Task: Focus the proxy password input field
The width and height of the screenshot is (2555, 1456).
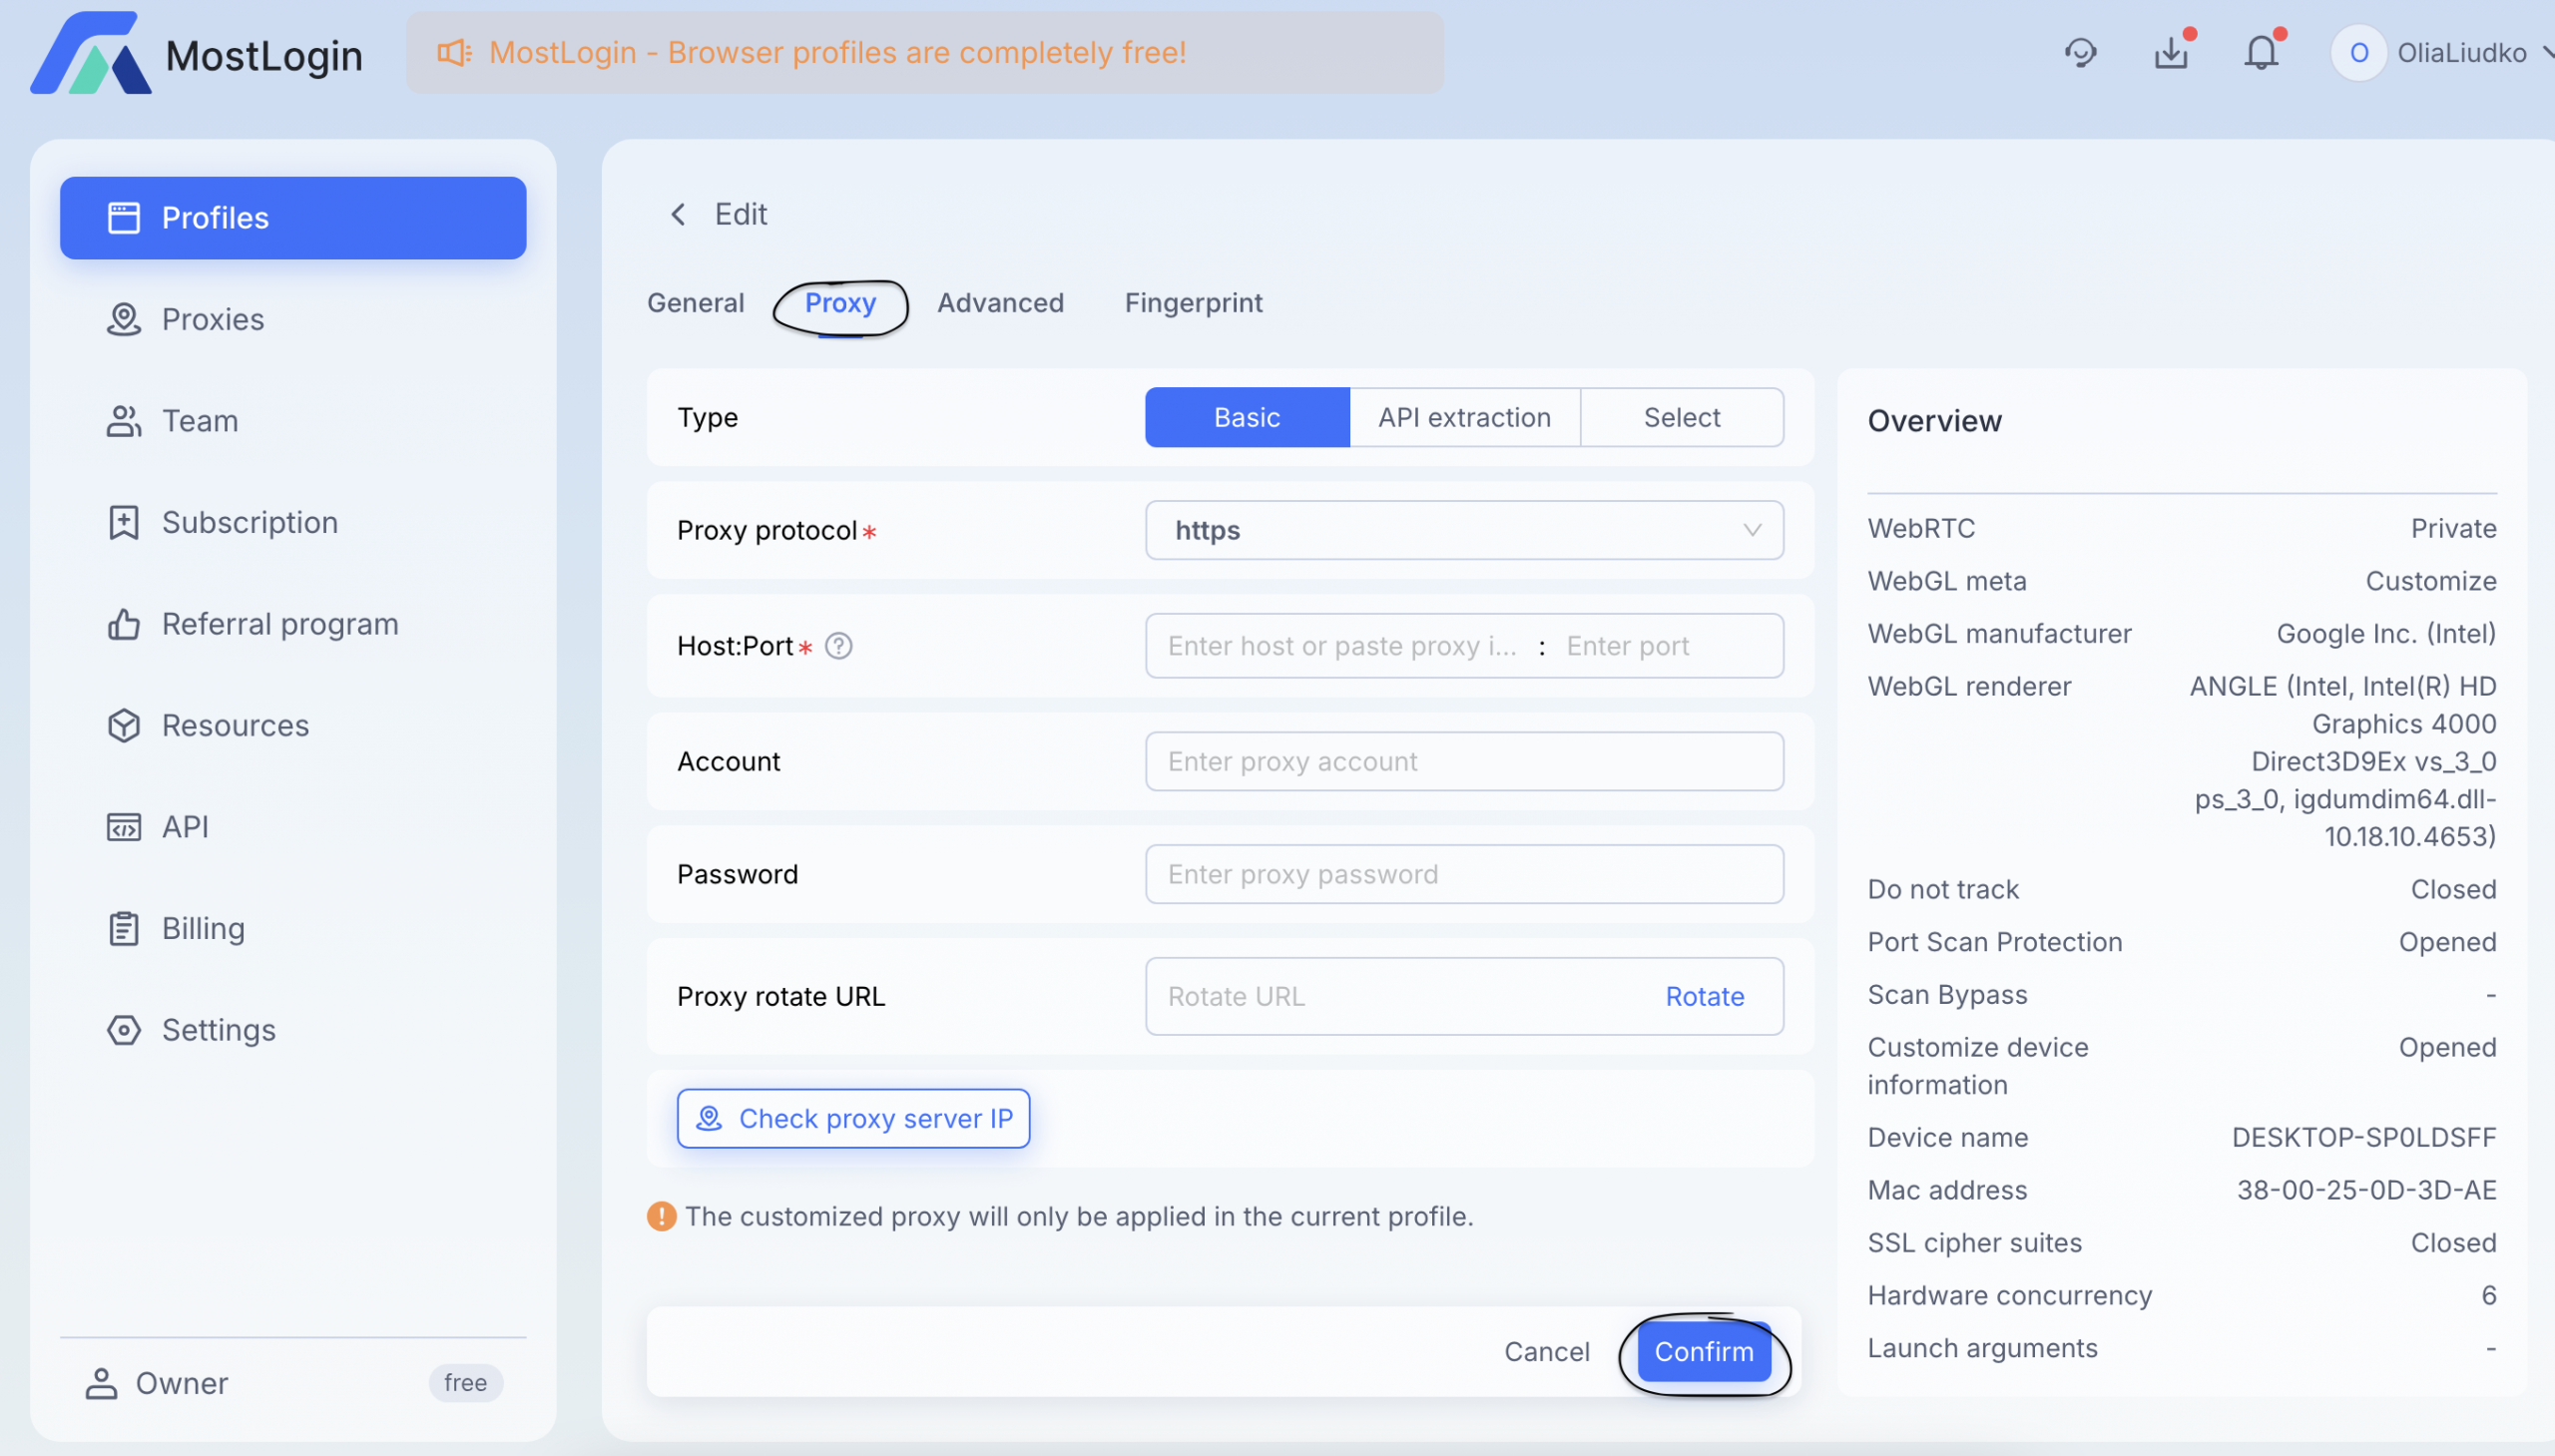Action: (1464, 874)
